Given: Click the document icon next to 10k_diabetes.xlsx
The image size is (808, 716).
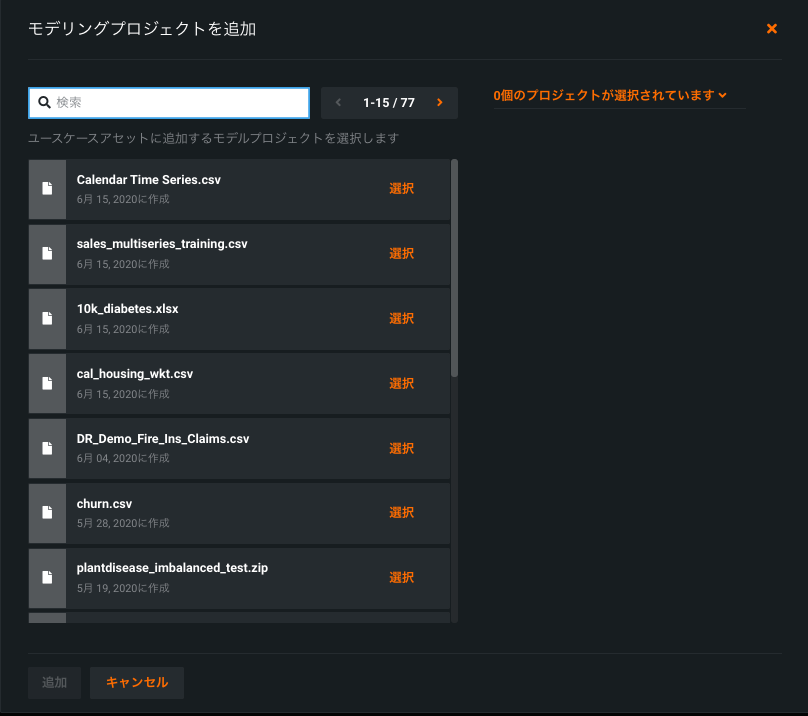Looking at the screenshot, I should (x=47, y=318).
